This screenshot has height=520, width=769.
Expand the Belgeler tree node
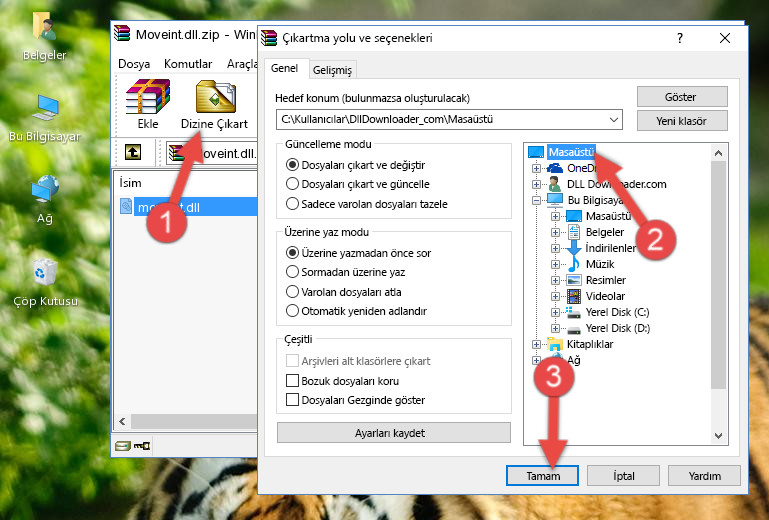pos(555,232)
